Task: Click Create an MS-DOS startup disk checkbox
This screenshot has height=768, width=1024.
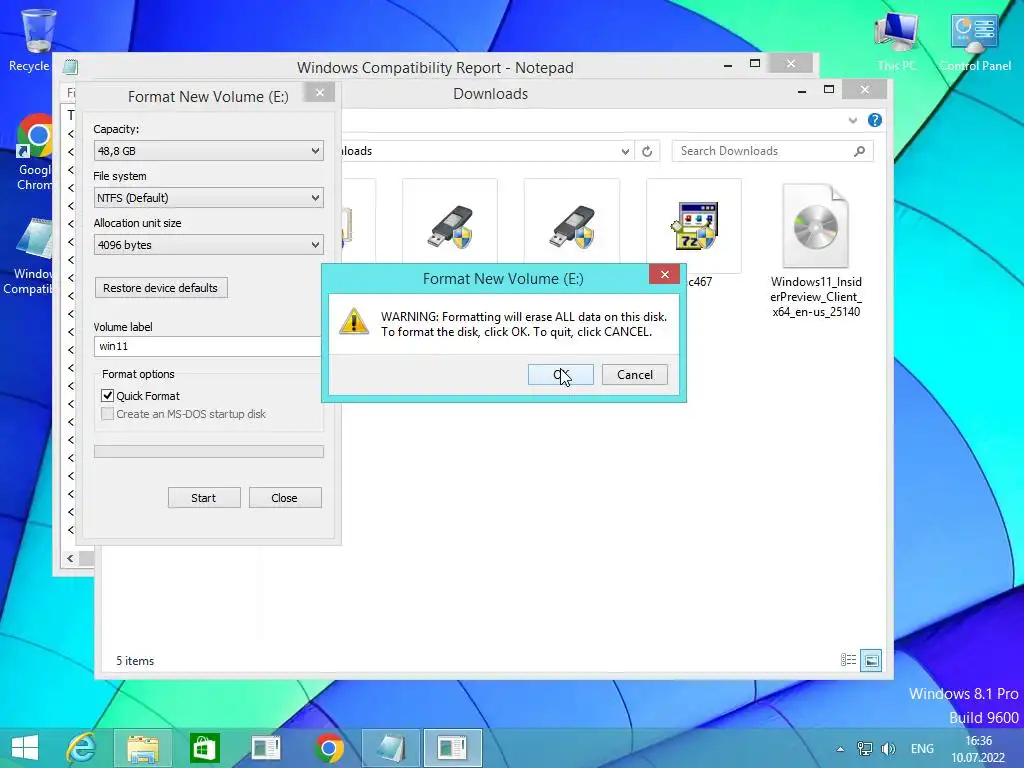Action: click(108, 414)
